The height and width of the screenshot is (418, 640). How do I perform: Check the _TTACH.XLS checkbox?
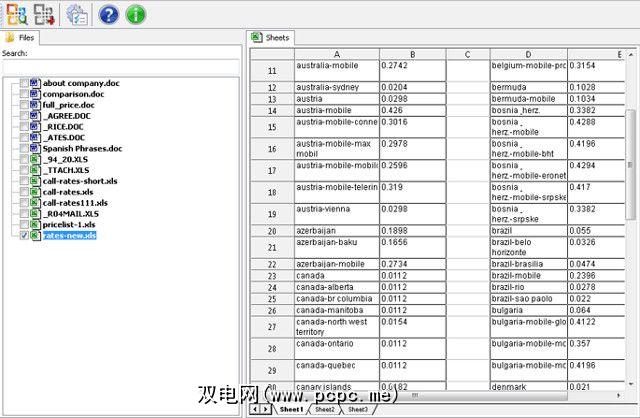point(24,170)
